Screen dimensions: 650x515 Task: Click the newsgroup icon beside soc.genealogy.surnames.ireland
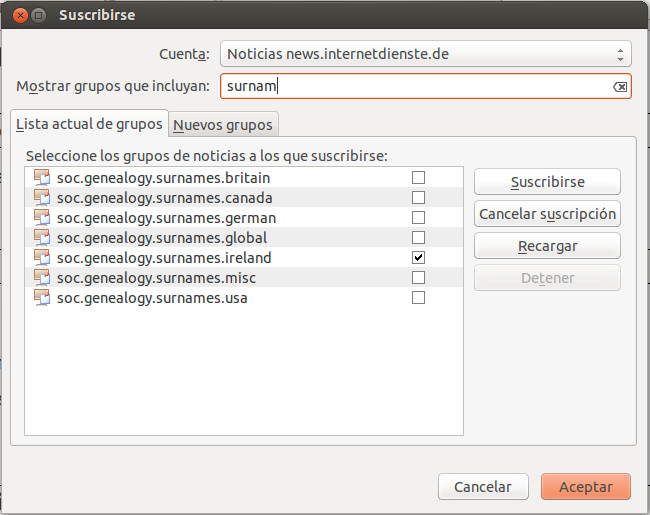(x=41, y=258)
